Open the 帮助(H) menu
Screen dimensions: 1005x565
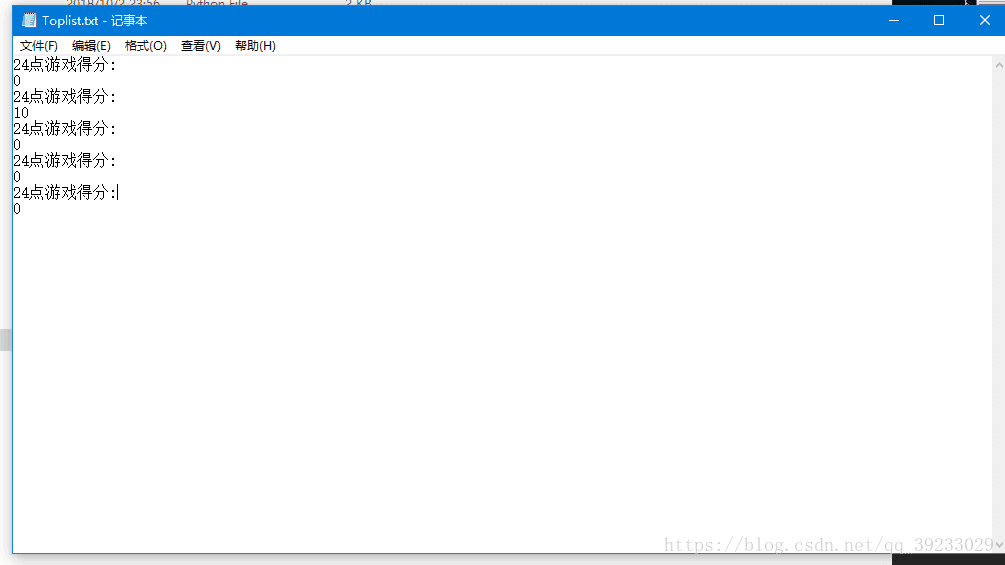pyautogui.click(x=255, y=45)
